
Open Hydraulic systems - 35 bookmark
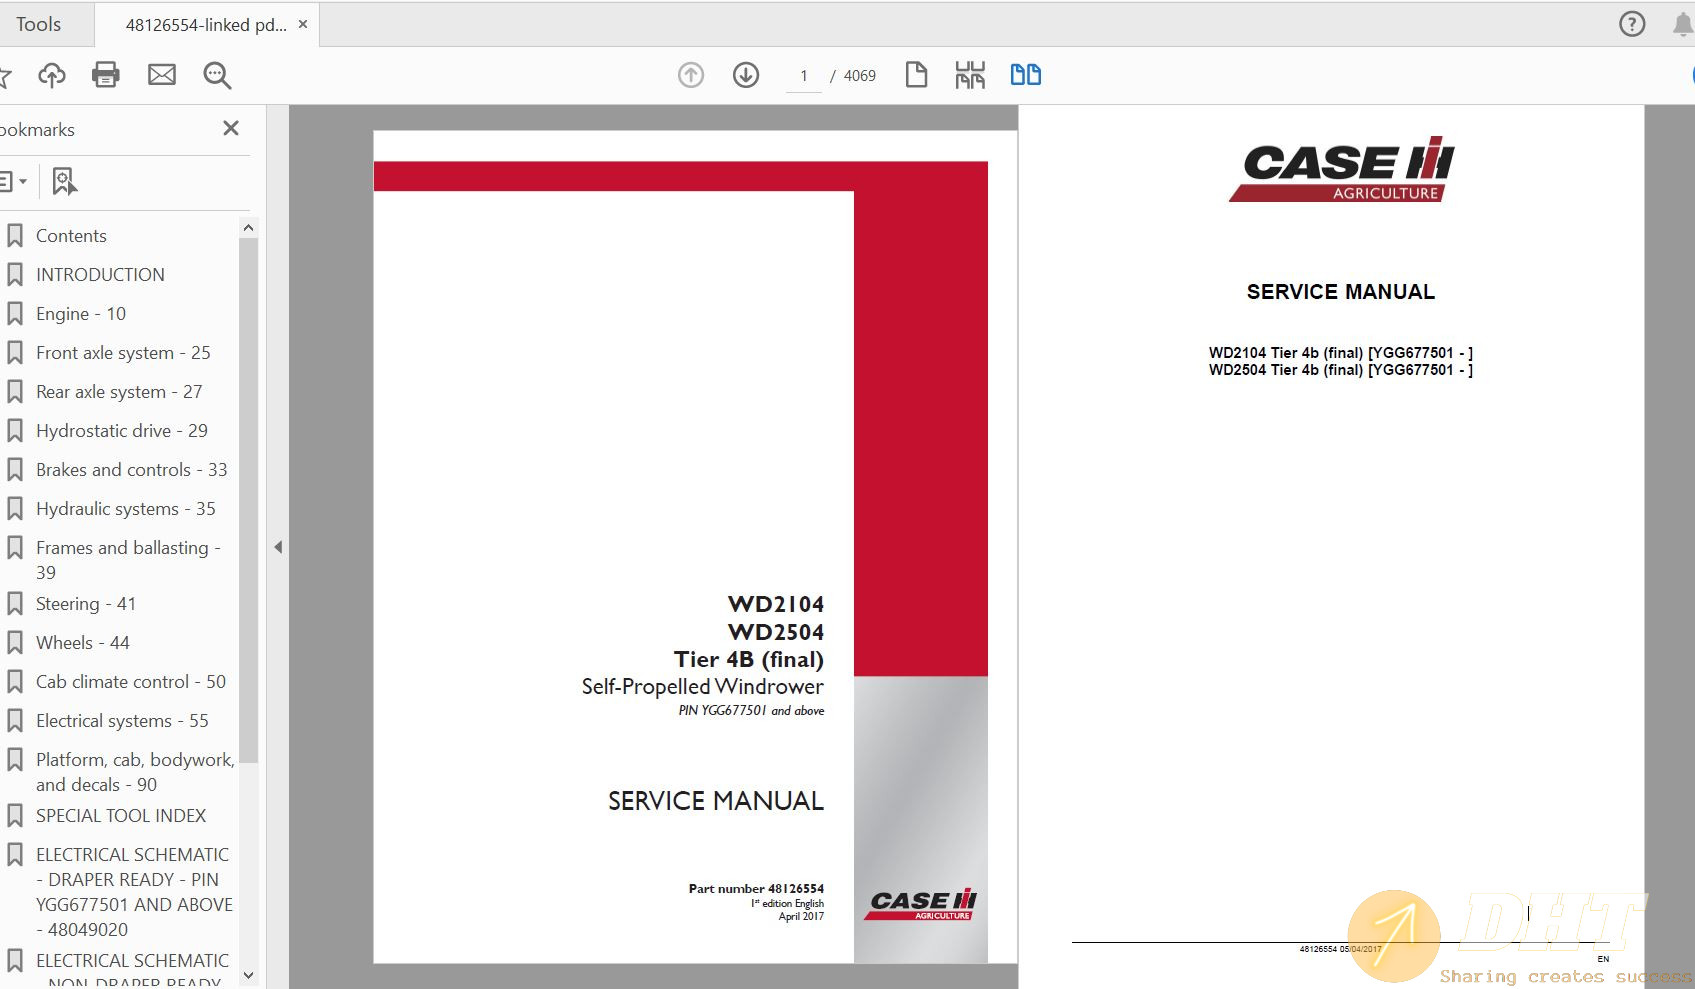[x=125, y=509]
